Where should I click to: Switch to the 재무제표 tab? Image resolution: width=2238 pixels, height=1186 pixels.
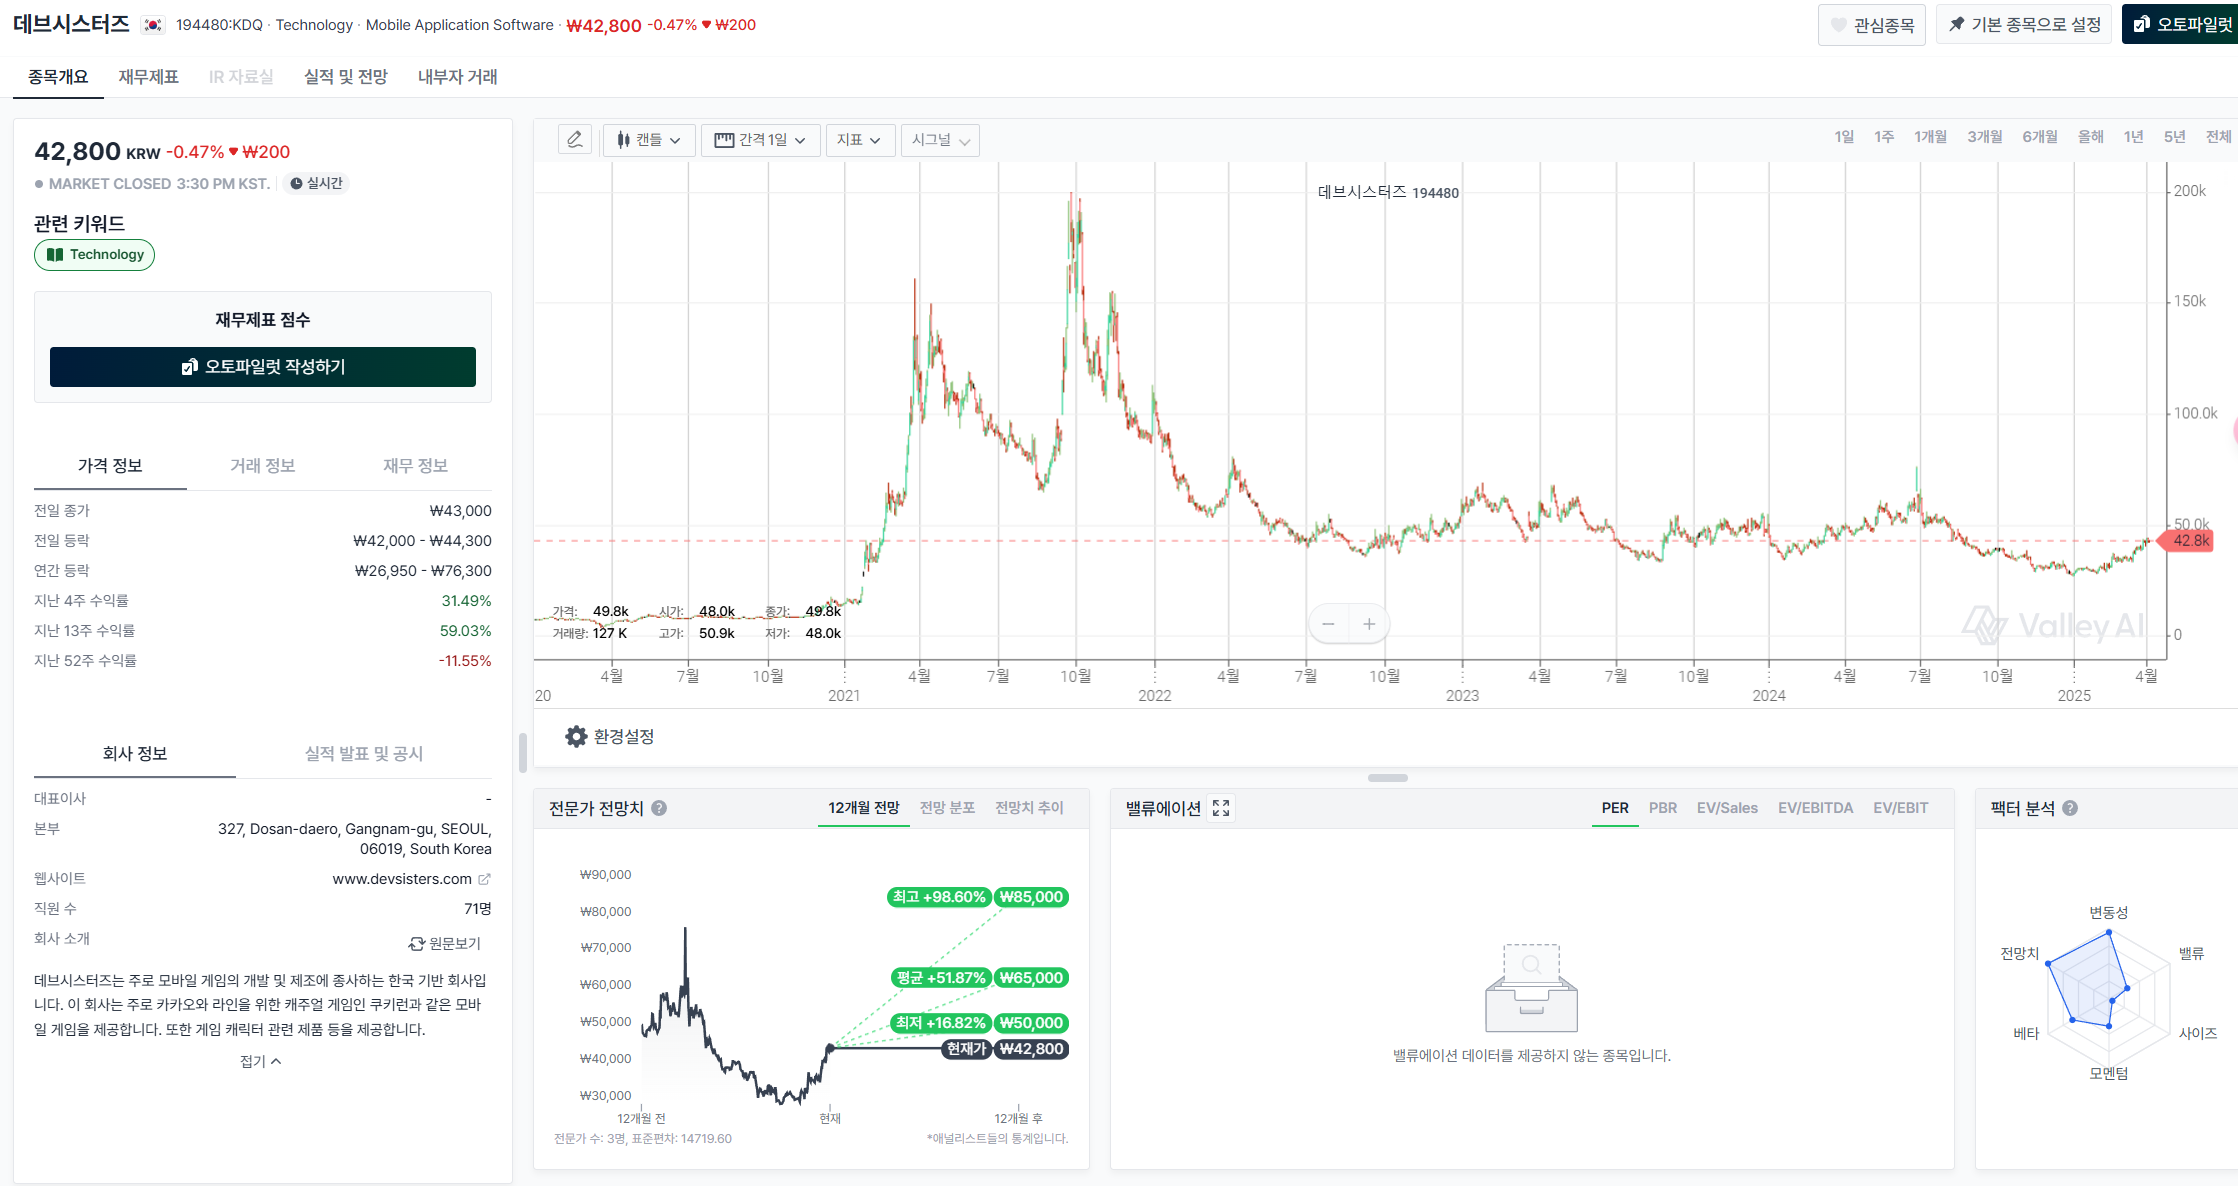148,77
